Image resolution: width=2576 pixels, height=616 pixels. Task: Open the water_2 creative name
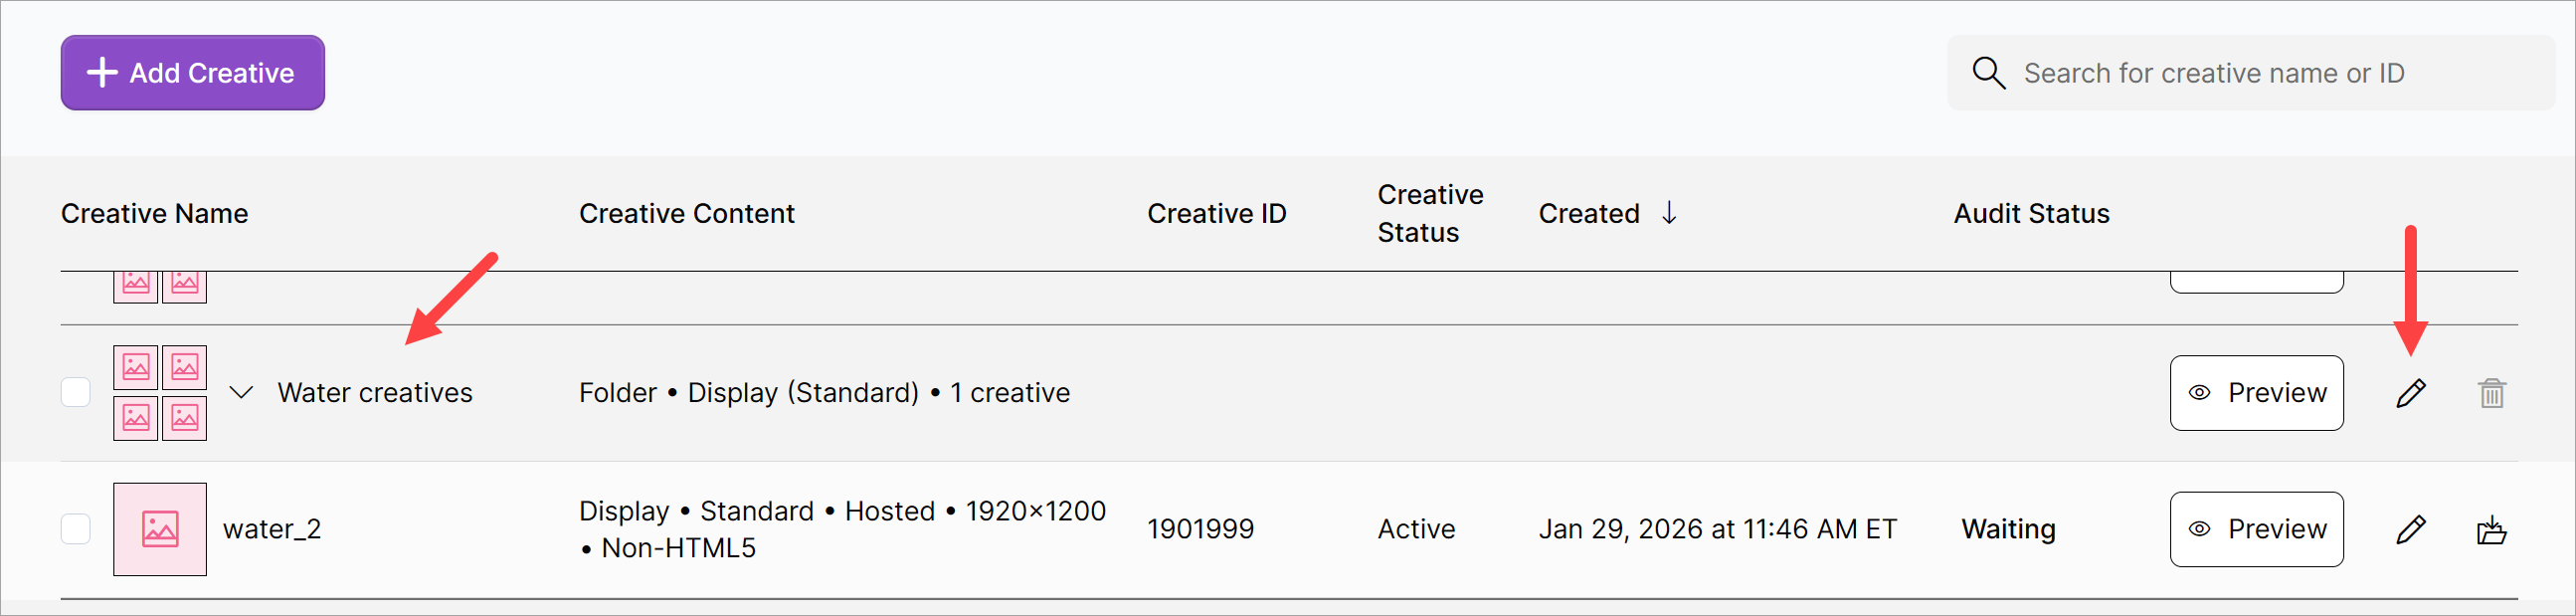point(272,529)
